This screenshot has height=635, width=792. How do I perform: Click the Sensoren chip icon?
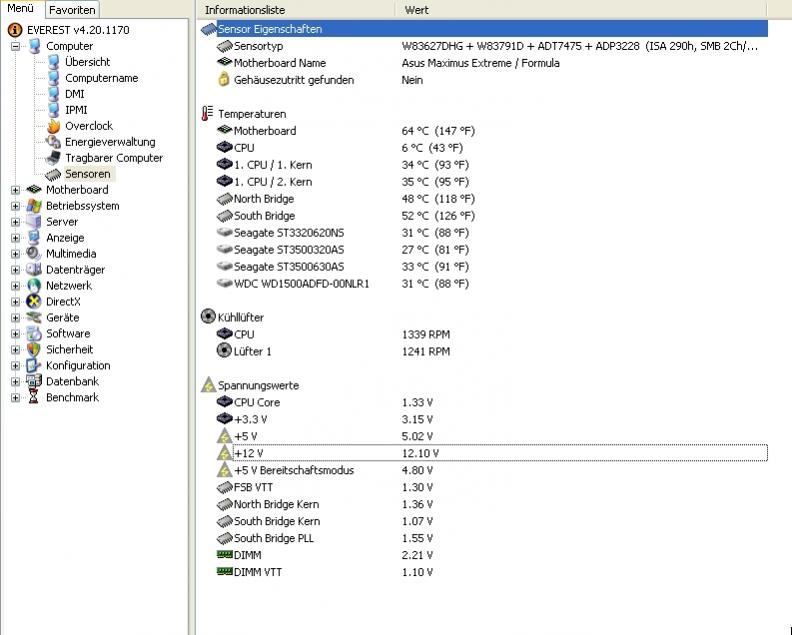point(53,174)
